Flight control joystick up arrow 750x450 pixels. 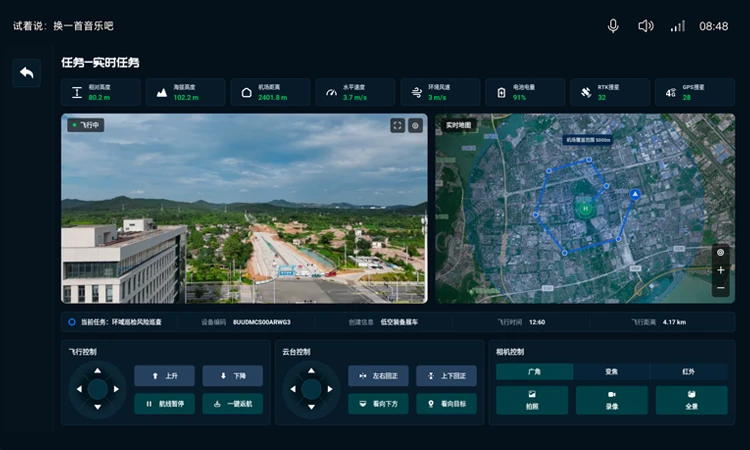pyautogui.click(x=98, y=371)
